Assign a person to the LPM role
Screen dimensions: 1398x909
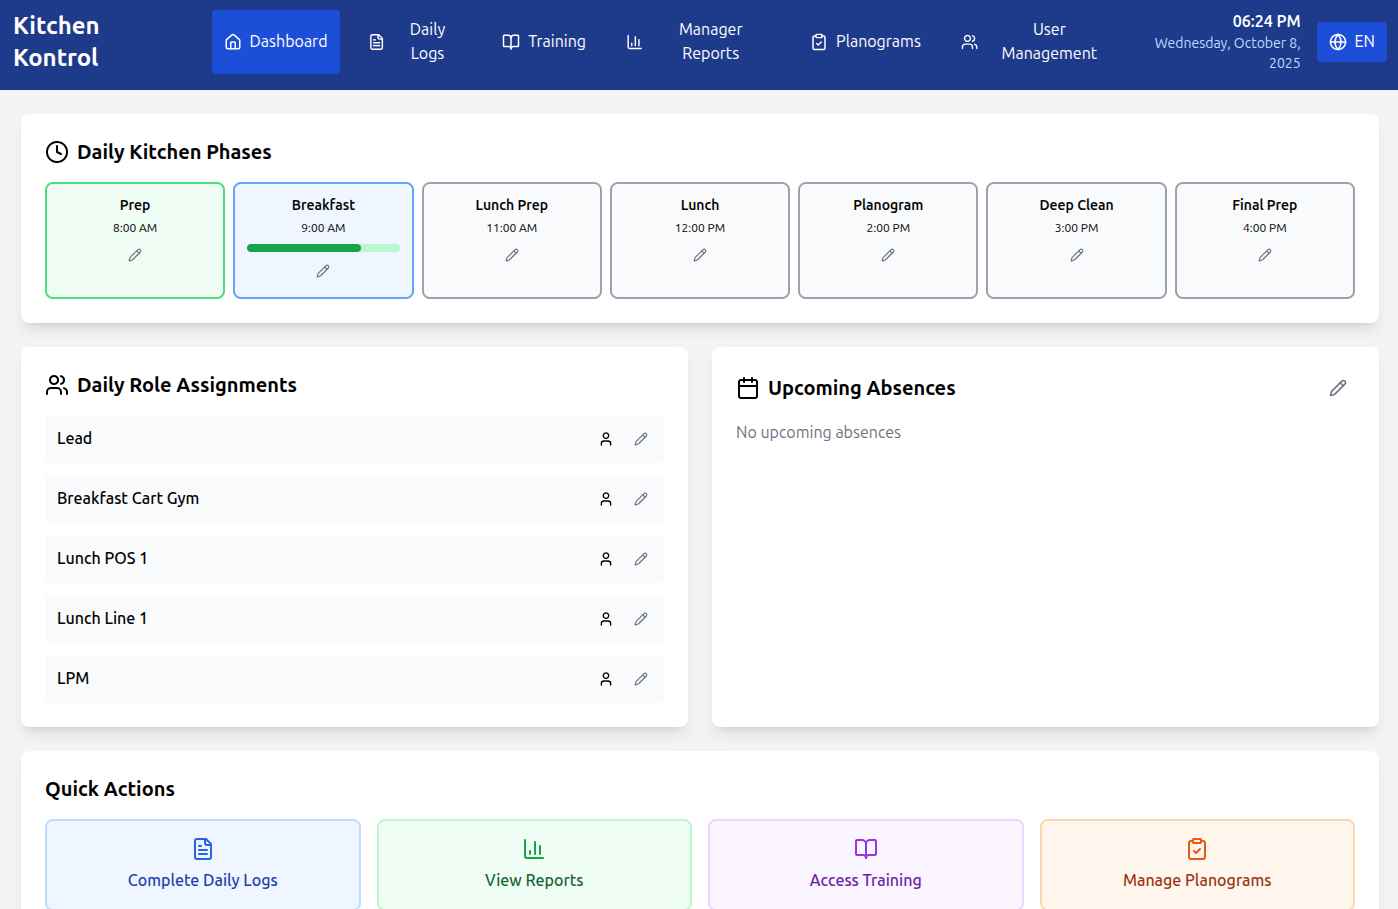(606, 679)
